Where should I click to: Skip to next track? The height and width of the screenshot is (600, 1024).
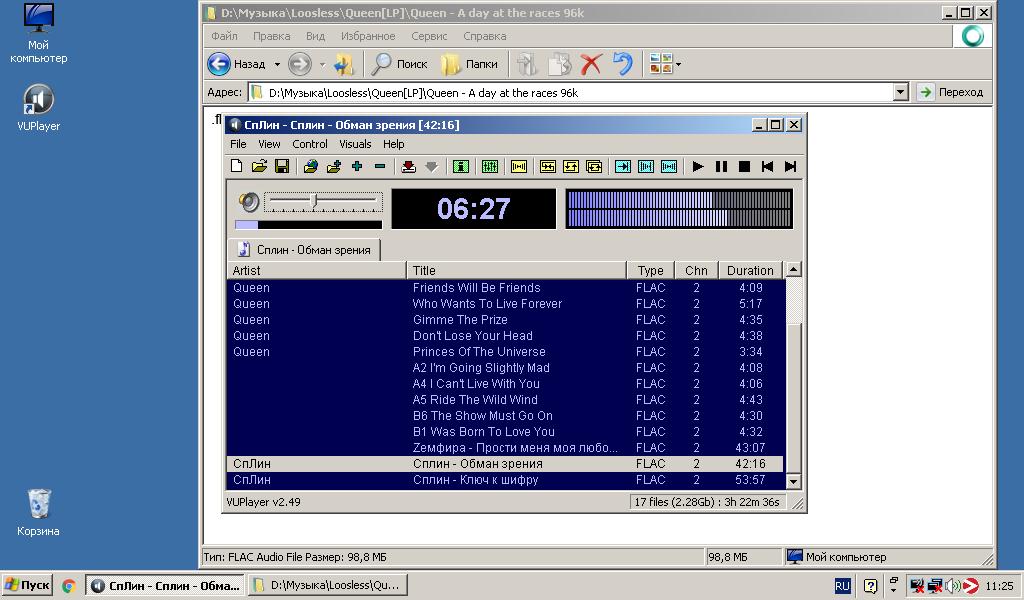tap(790, 166)
